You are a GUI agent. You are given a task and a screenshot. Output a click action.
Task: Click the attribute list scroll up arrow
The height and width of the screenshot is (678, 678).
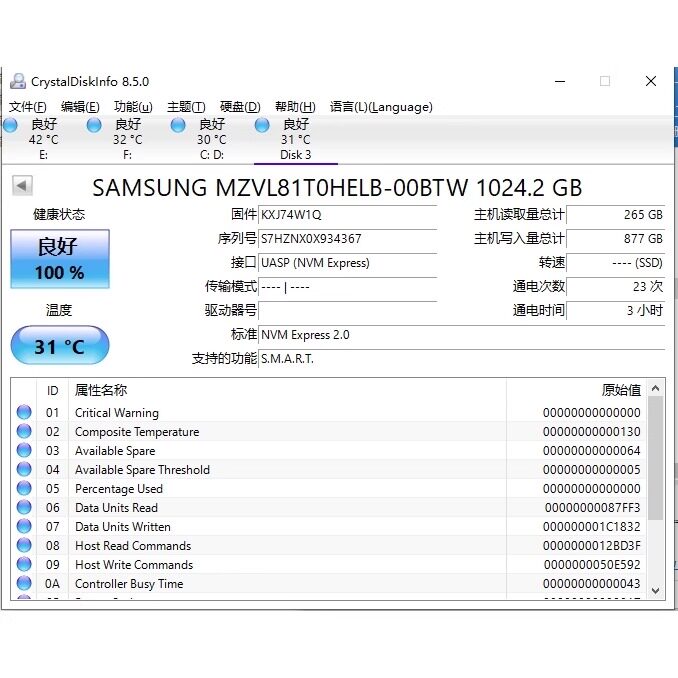(655, 388)
